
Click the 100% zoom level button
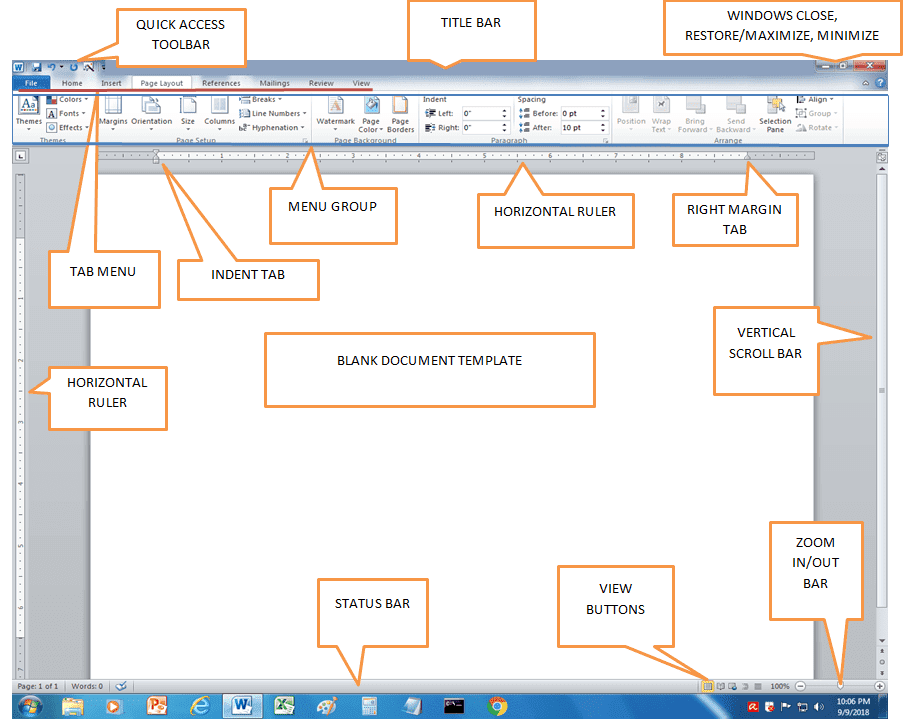click(779, 686)
